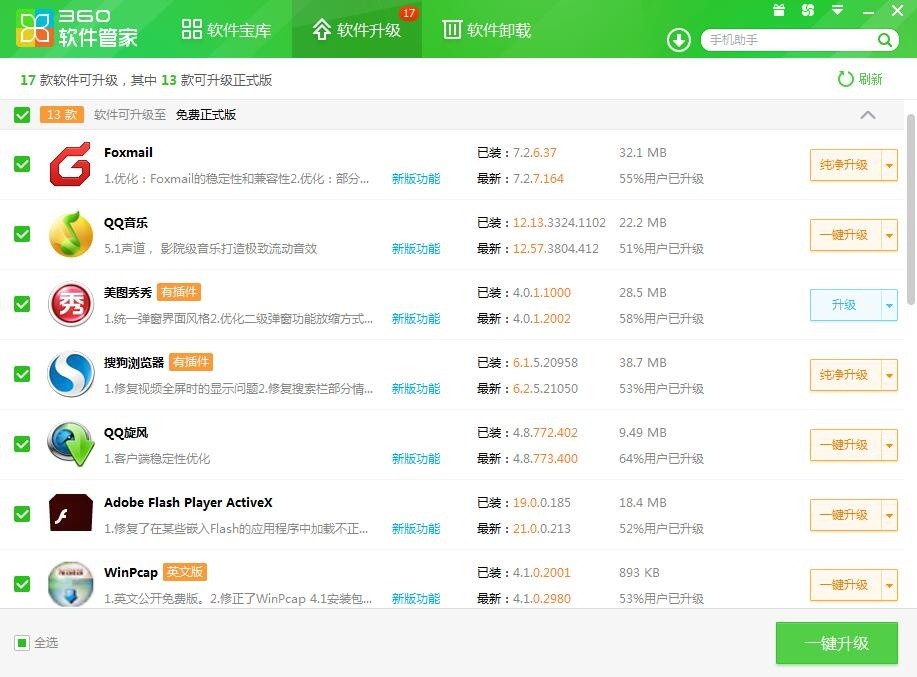Click the 手机助手 search input field

point(790,40)
